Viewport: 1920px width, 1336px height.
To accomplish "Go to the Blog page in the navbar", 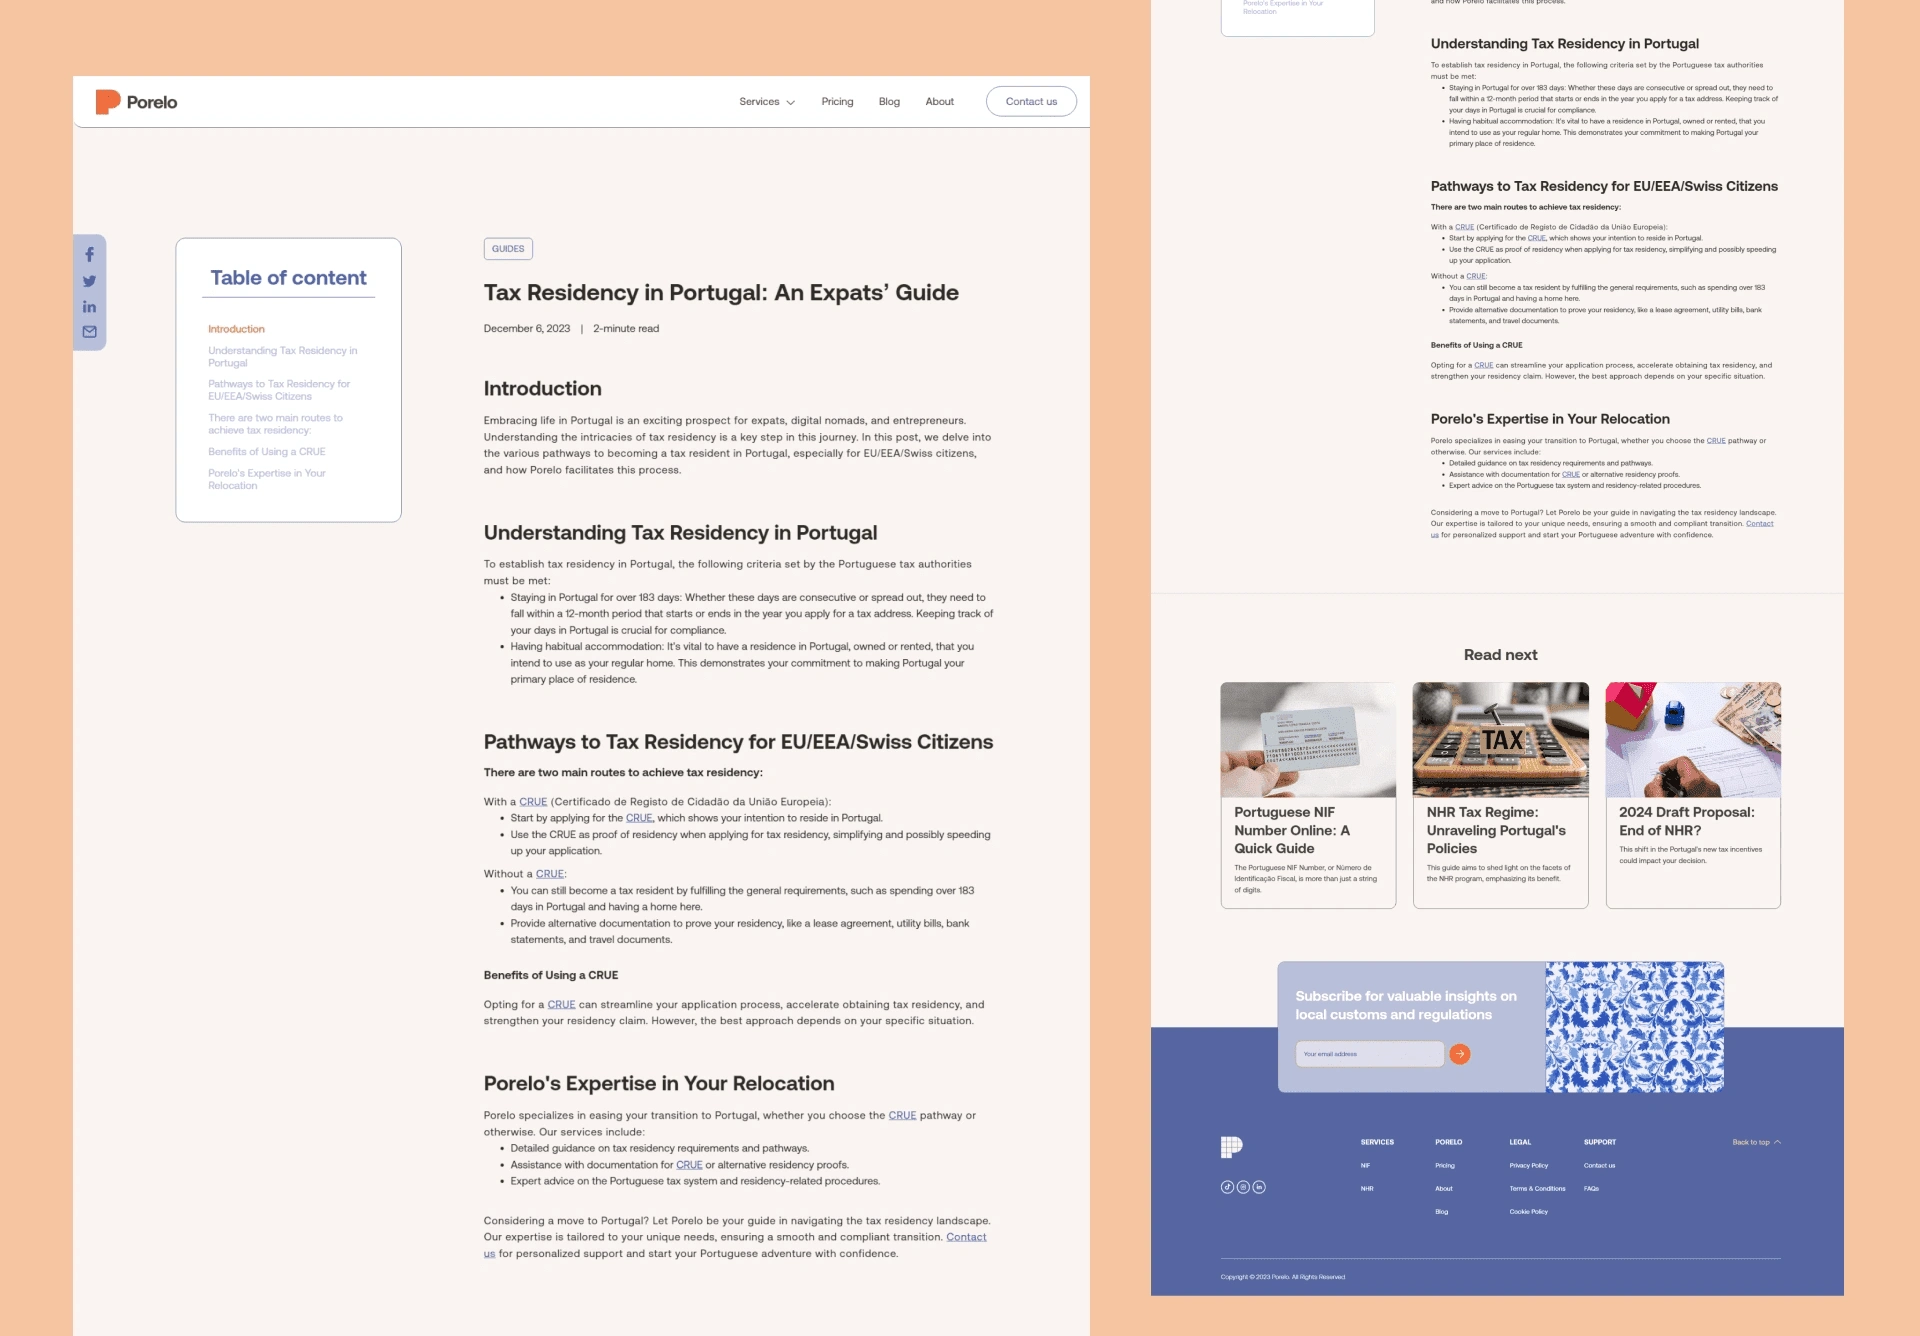I will tap(889, 102).
